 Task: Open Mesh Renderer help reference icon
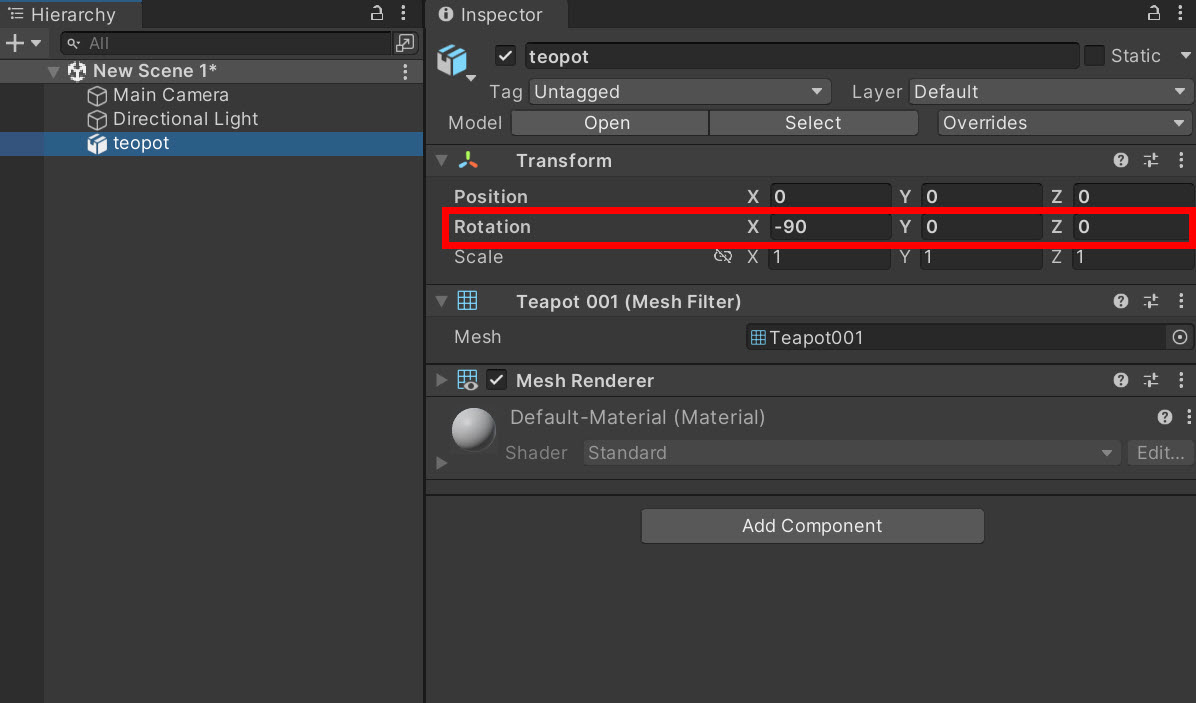point(1120,380)
